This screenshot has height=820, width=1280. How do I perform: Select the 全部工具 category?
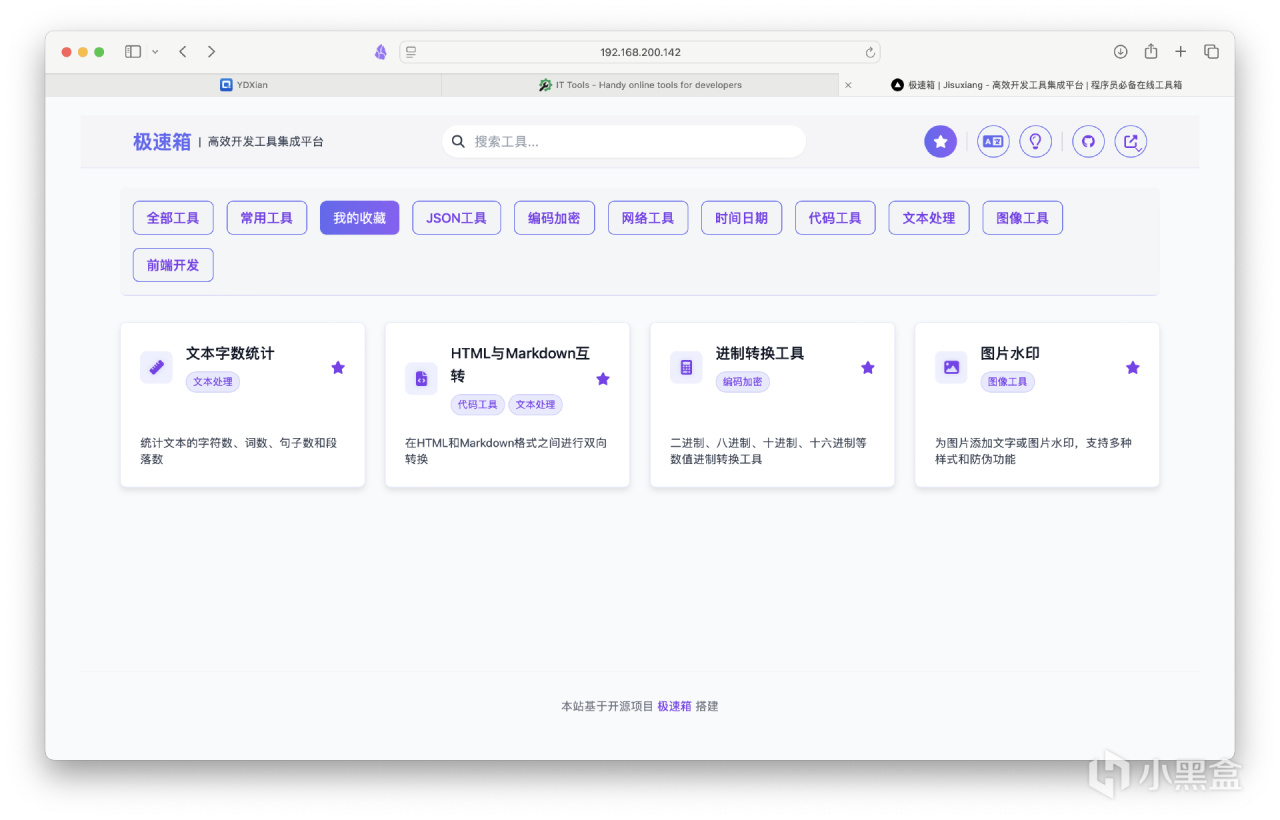[x=173, y=218]
